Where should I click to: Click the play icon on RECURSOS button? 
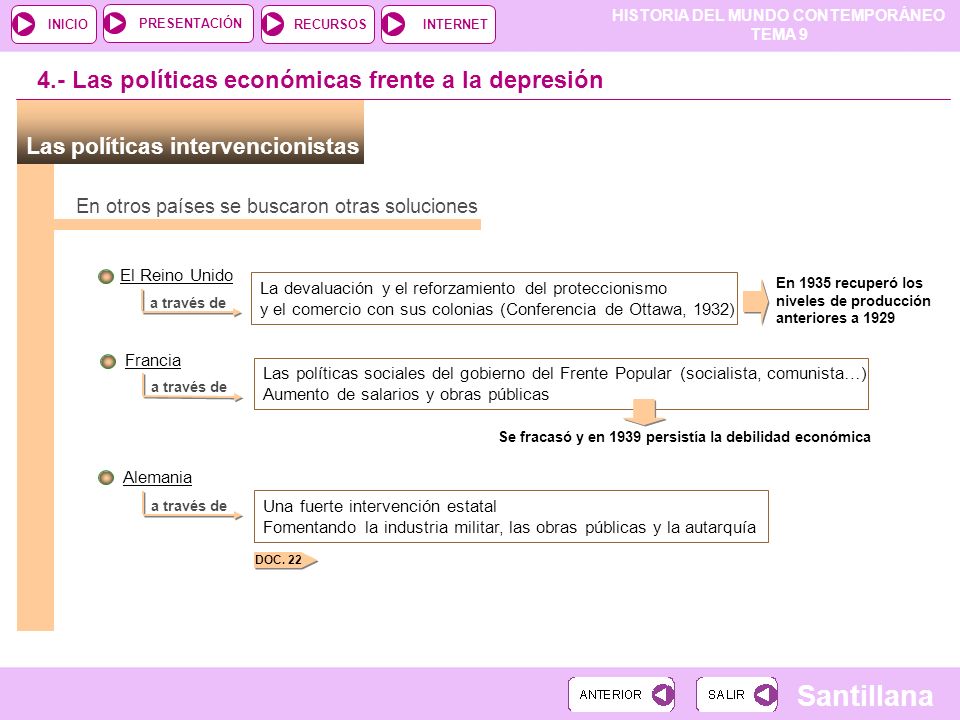click(273, 24)
